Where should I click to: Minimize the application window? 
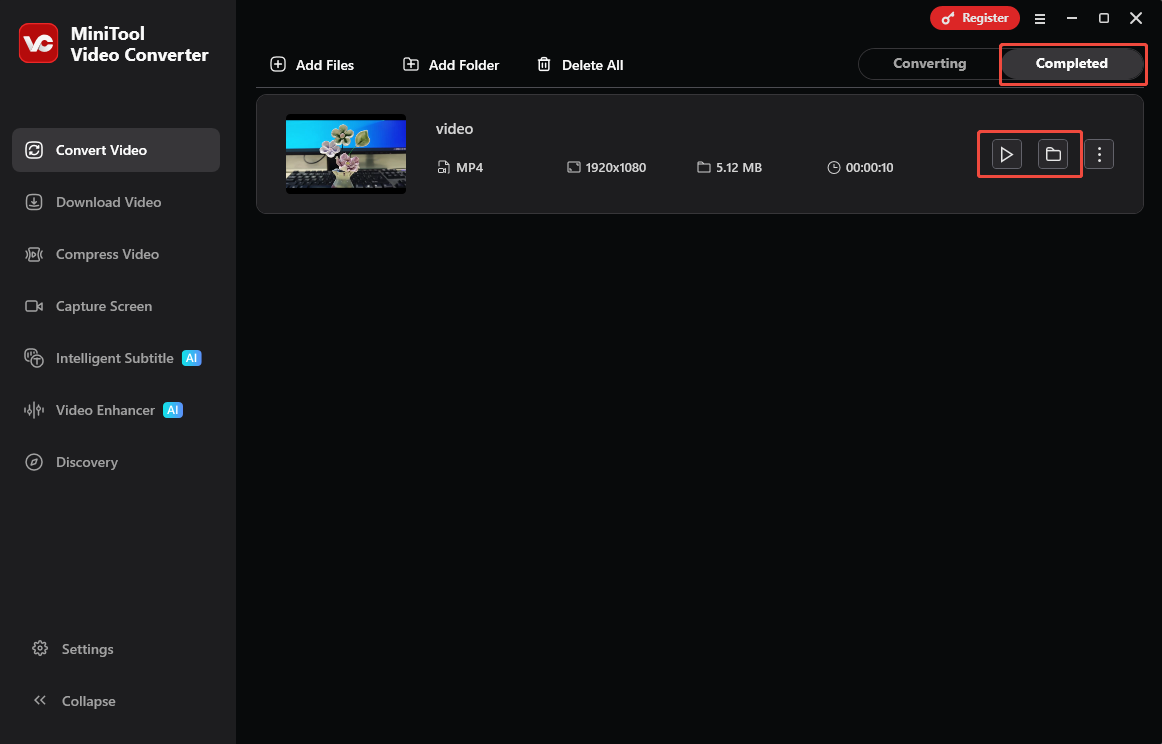click(1072, 19)
